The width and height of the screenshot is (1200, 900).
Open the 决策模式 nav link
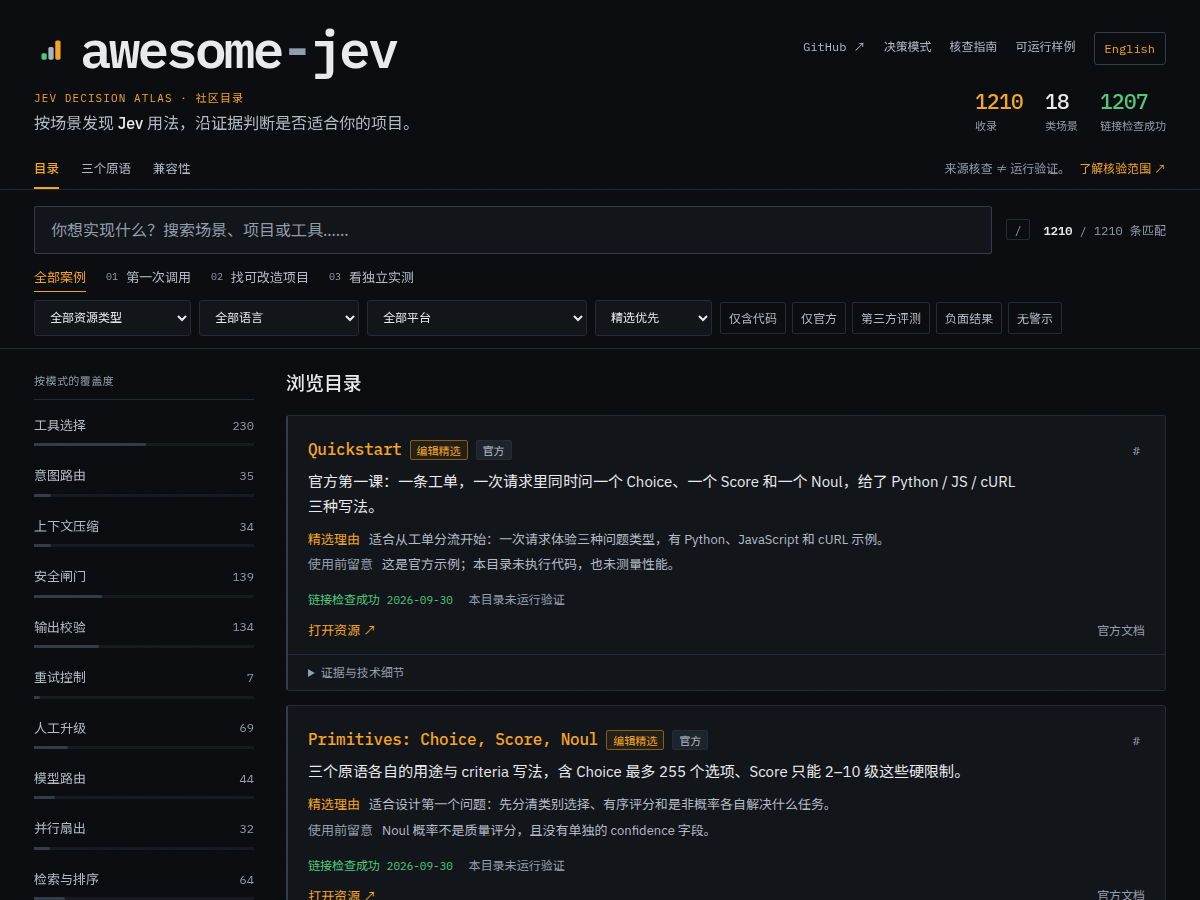tap(907, 47)
